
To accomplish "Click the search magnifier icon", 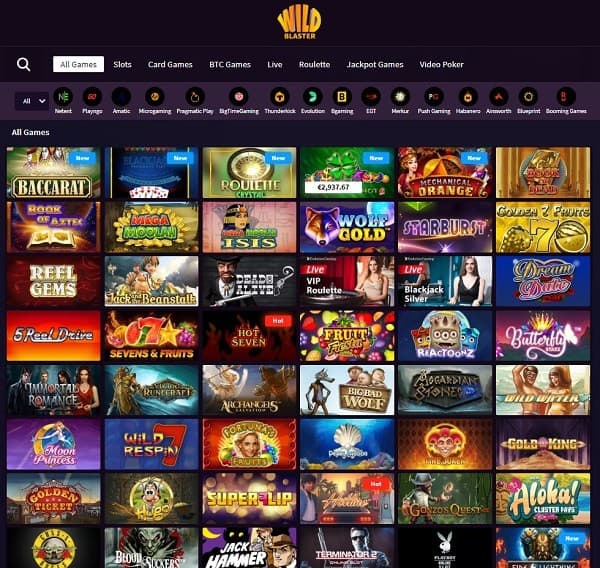I will [x=23, y=64].
